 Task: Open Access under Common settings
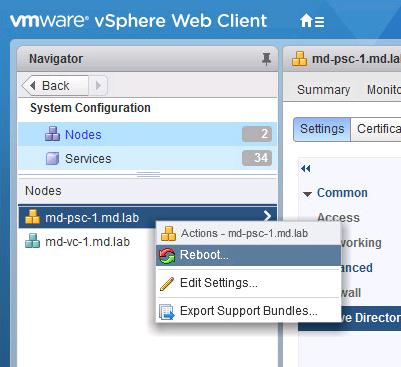338,217
